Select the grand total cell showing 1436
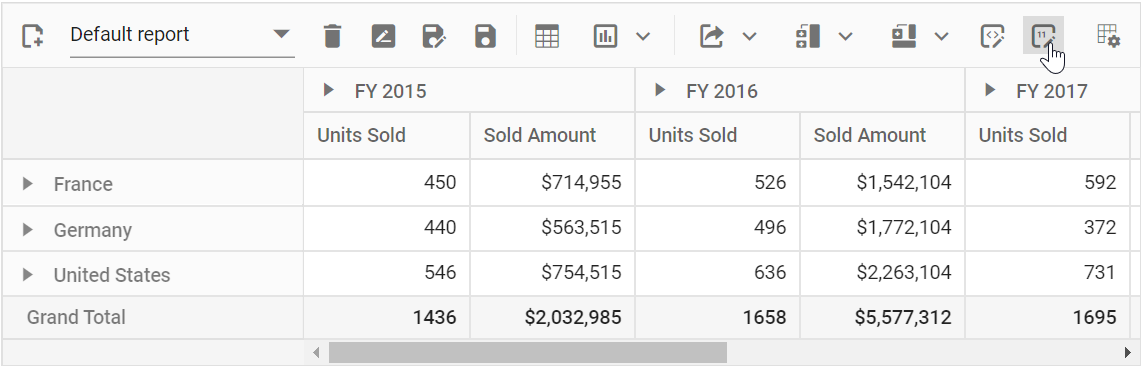 (x=387, y=318)
